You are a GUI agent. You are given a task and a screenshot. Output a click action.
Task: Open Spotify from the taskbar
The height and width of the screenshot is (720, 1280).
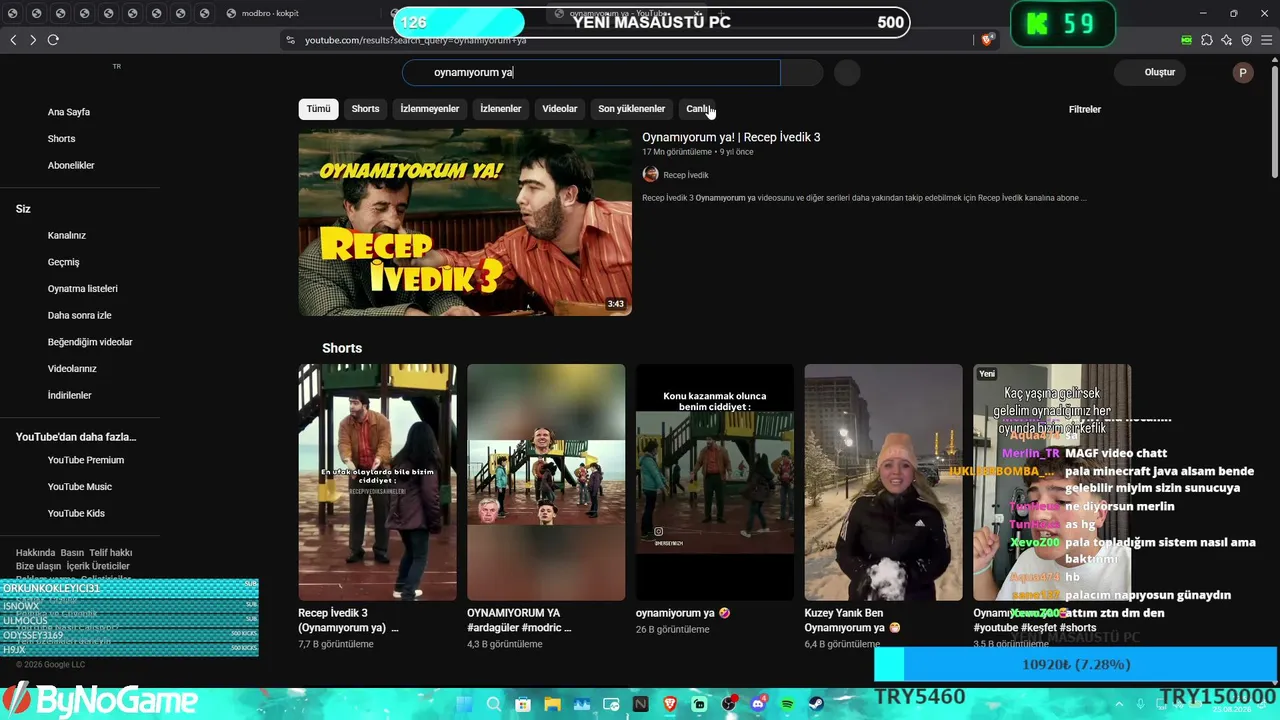[788, 704]
